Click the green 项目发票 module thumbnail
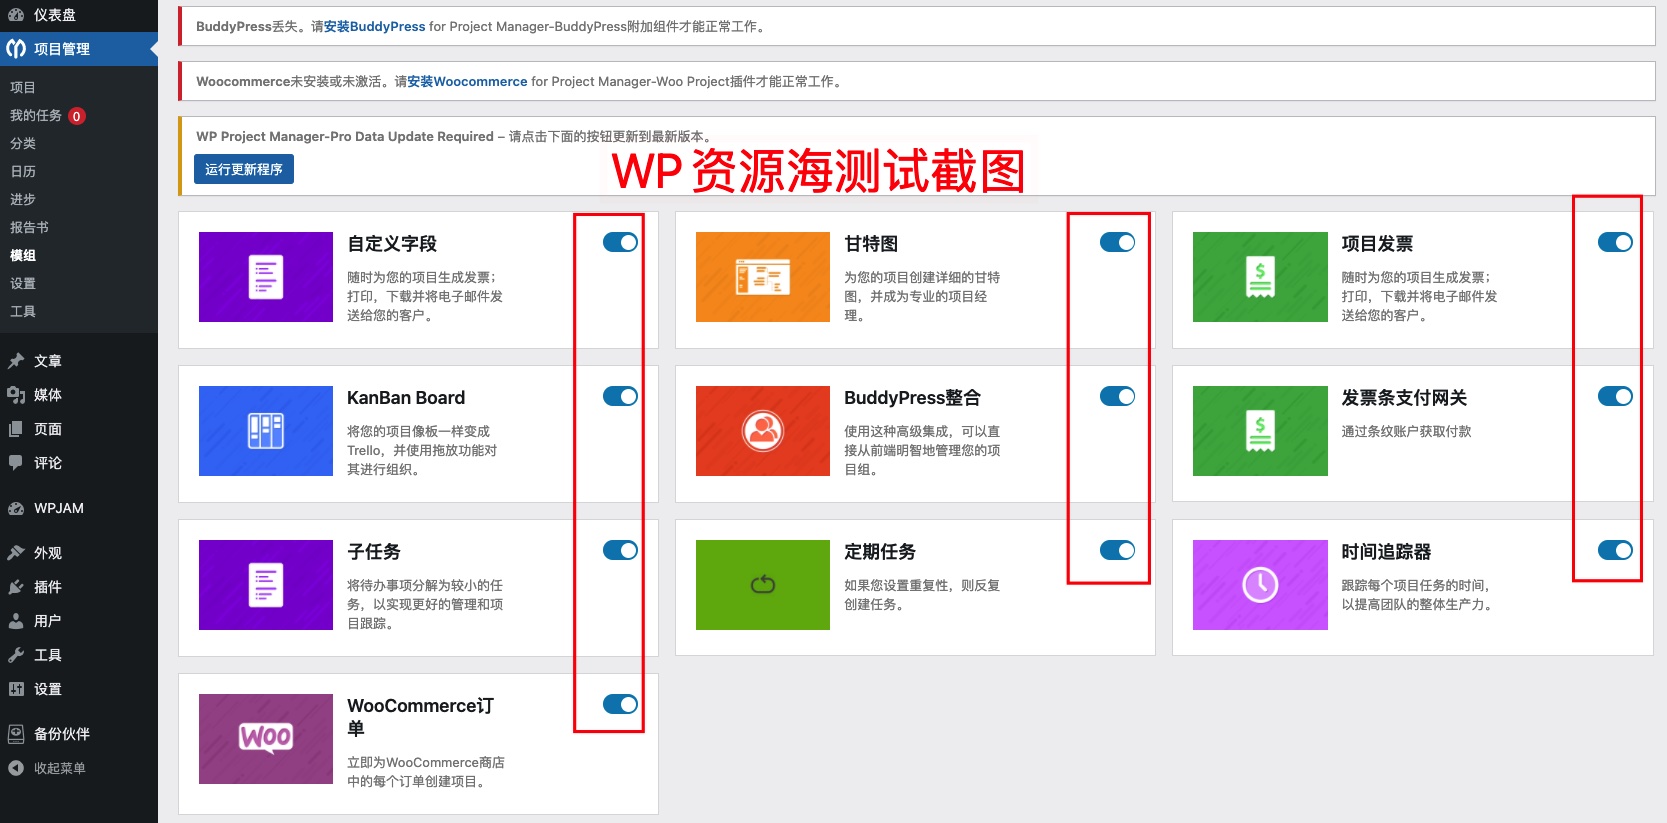The image size is (1667, 823). click(1260, 277)
